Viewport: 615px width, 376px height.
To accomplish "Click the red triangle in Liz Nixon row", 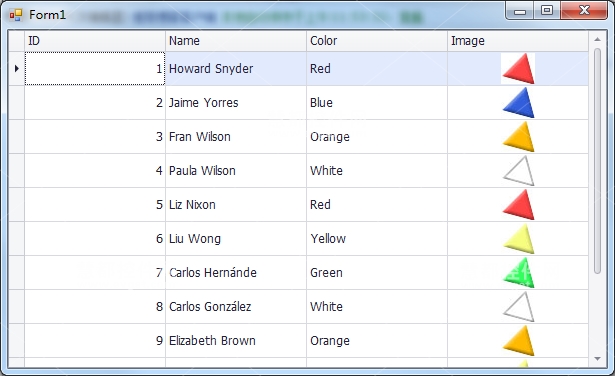I will click(x=518, y=205).
